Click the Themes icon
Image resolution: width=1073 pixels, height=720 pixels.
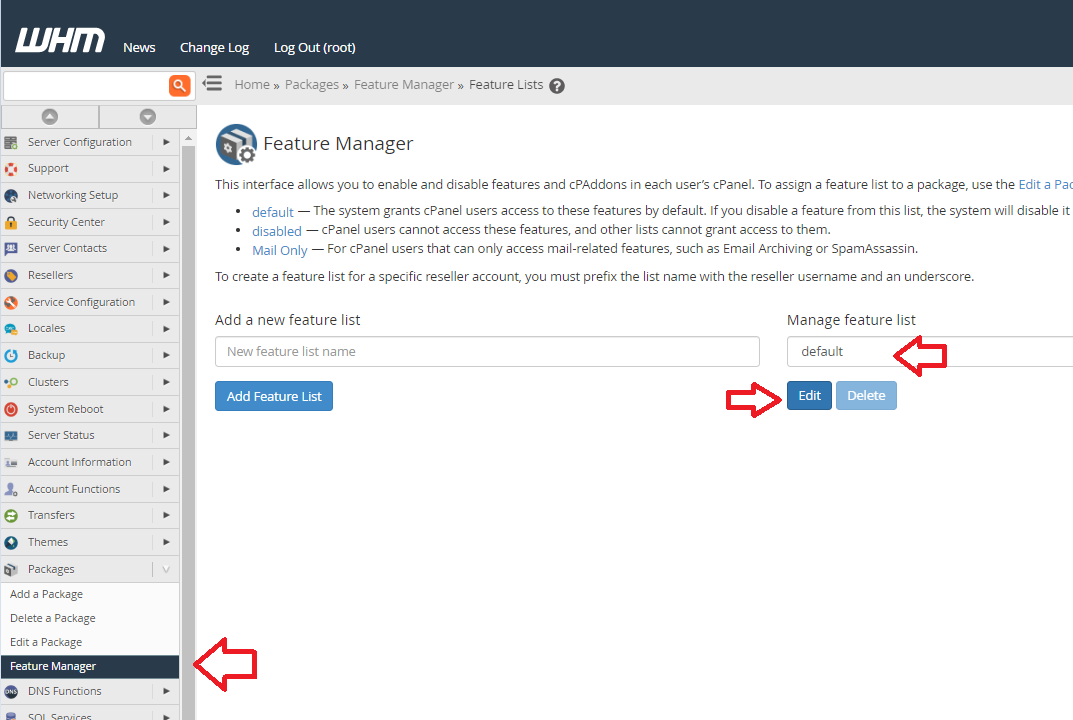click(11, 543)
